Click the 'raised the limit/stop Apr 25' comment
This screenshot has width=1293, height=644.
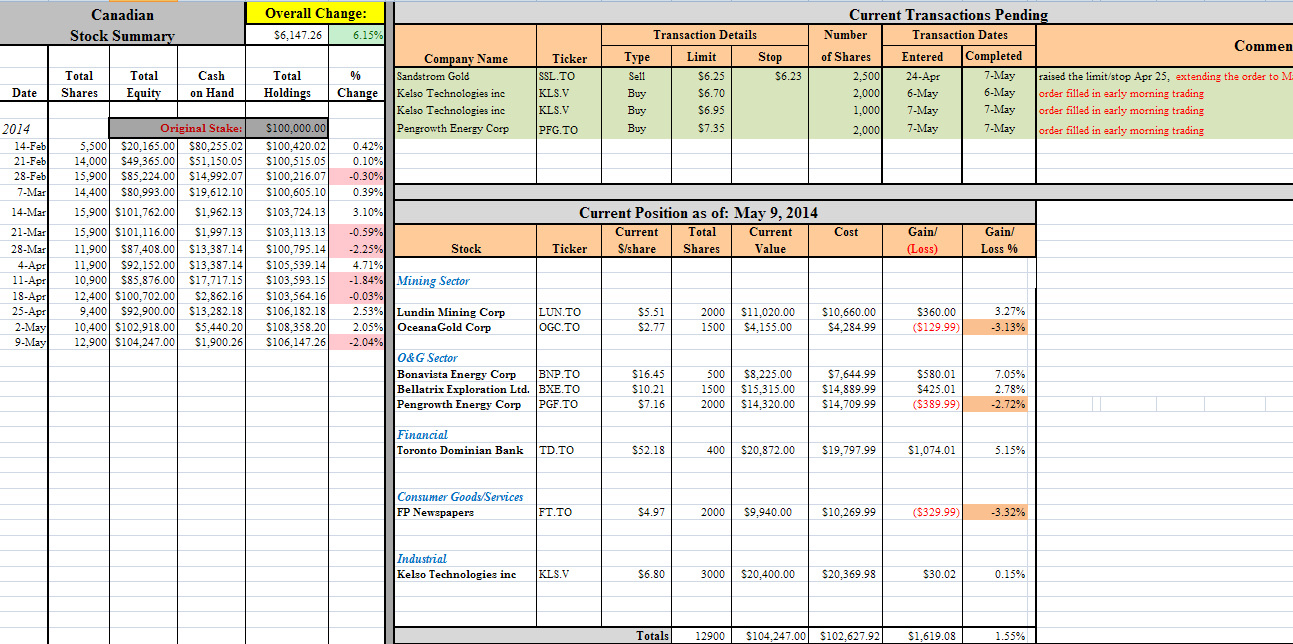point(1104,76)
